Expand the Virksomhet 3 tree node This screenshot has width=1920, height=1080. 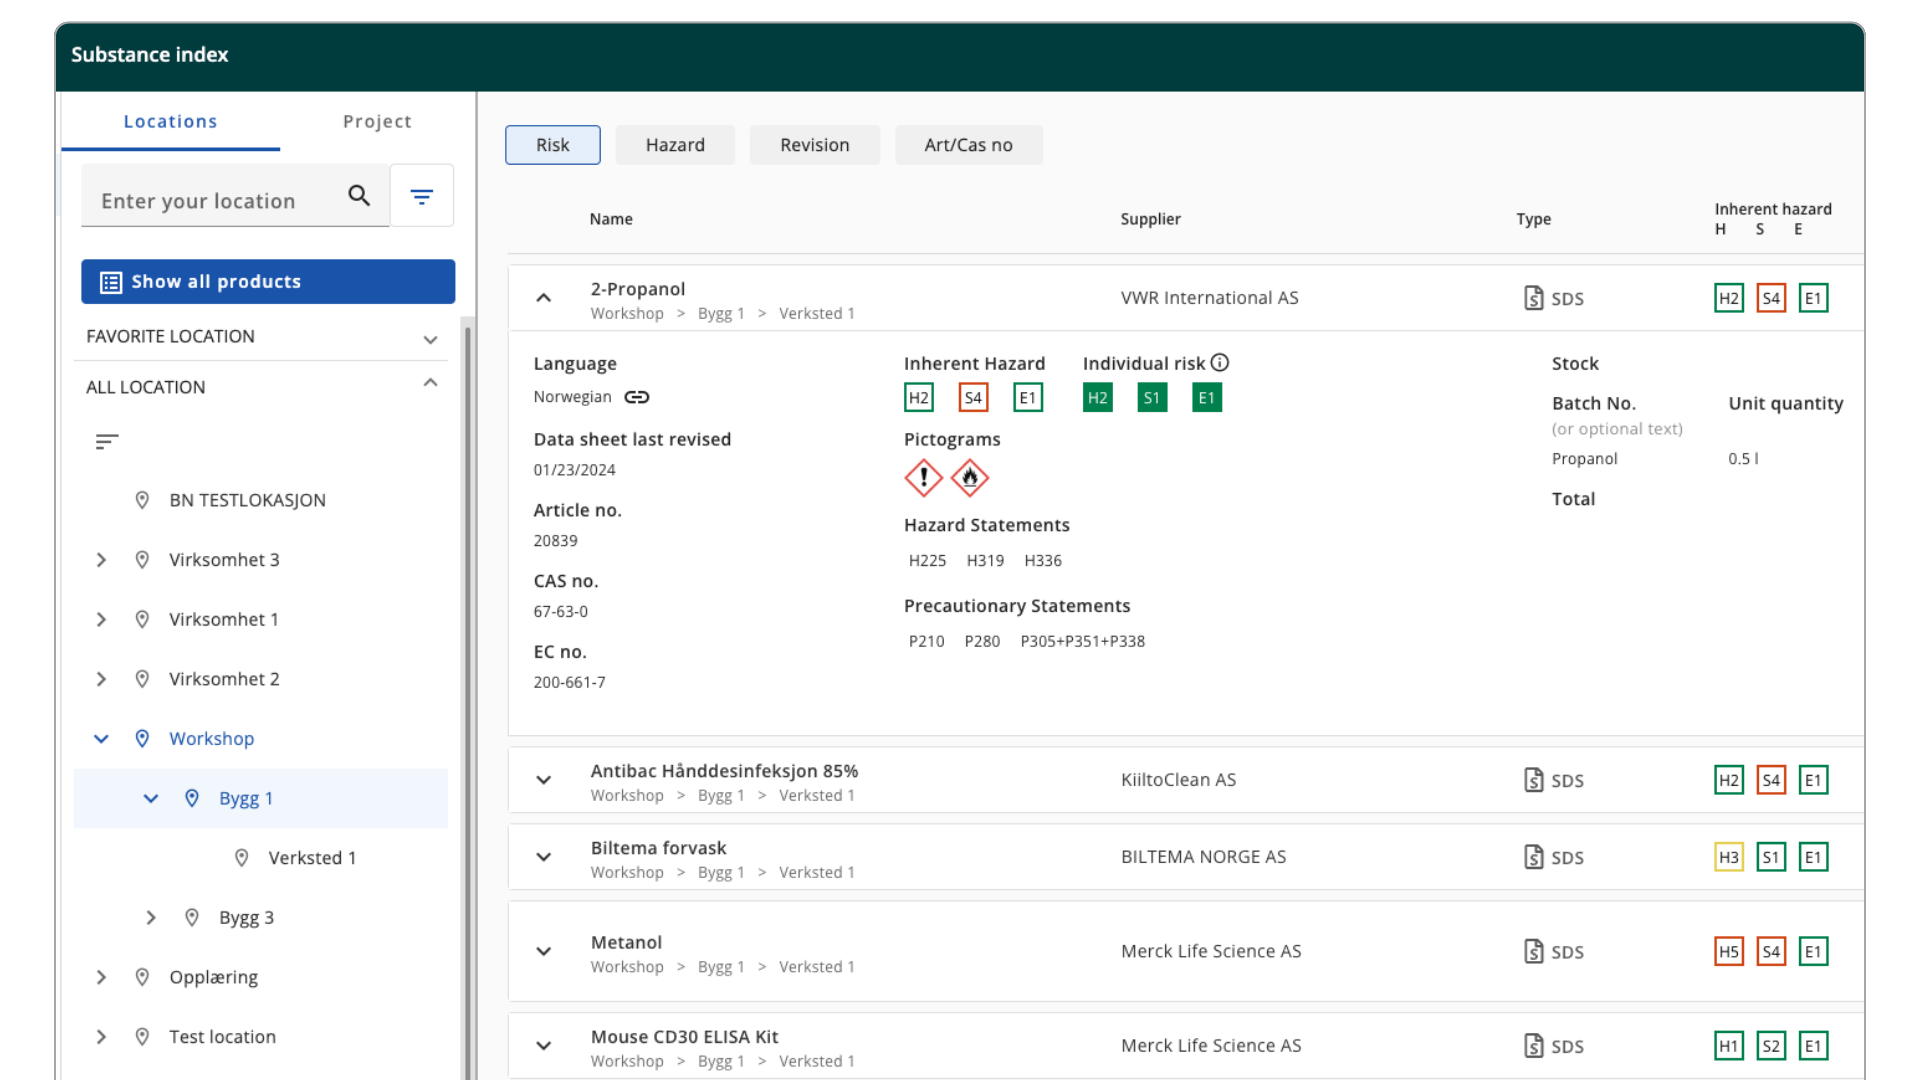101,560
